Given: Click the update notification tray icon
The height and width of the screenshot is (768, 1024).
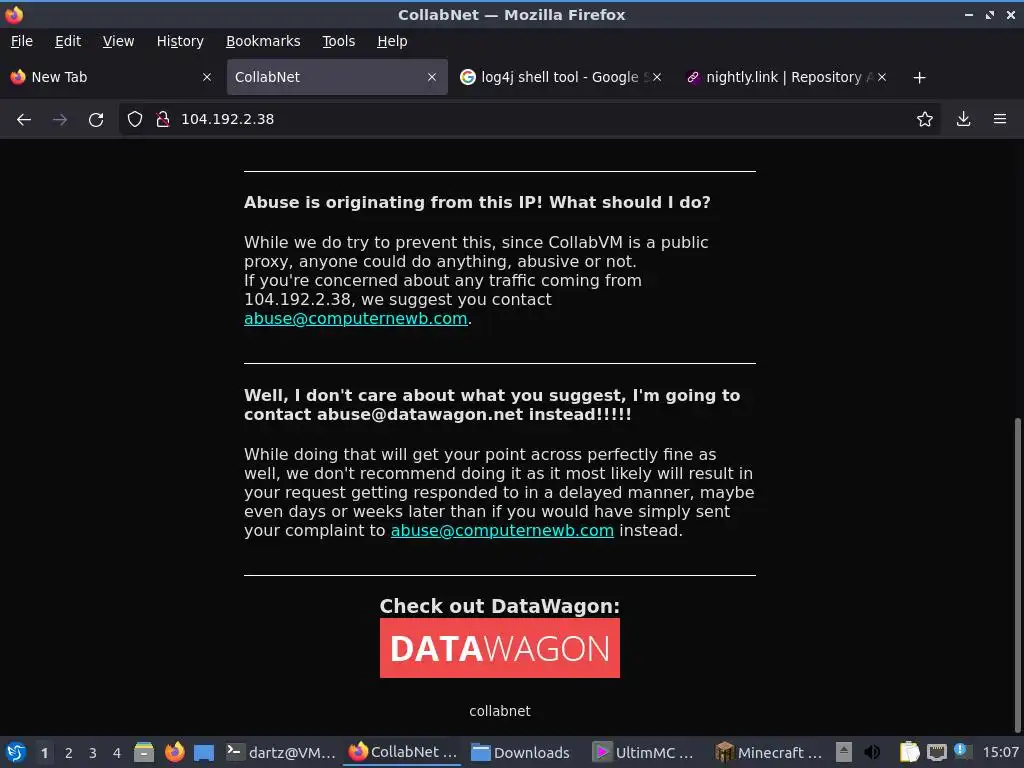Looking at the screenshot, I should click(x=962, y=751).
